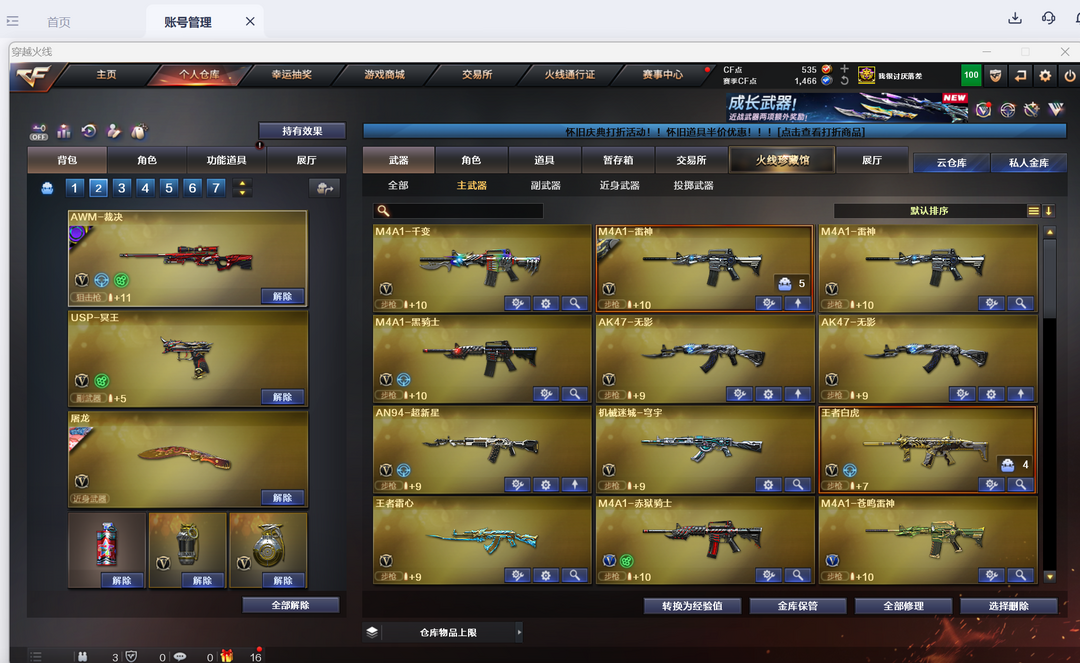Switch to the 功能道具 tab
This screenshot has height=663, width=1080.
227,160
